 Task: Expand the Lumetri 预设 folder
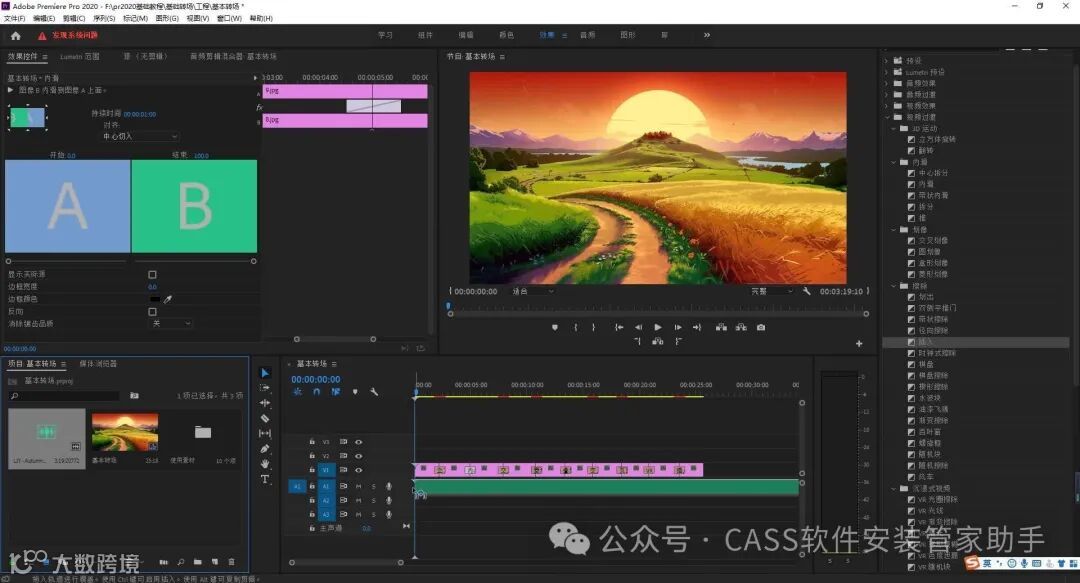tap(886, 72)
